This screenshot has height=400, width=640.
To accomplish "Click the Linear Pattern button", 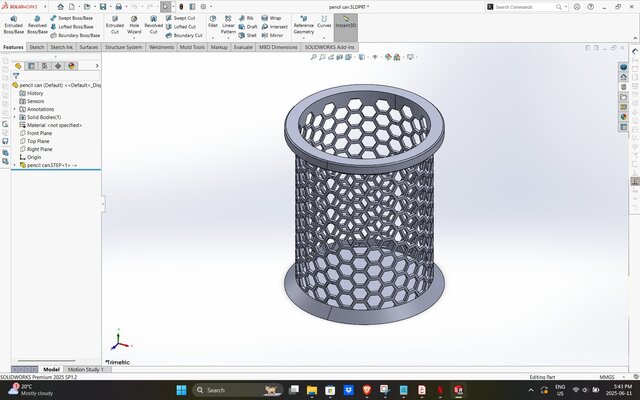I will tap(229, 23).
